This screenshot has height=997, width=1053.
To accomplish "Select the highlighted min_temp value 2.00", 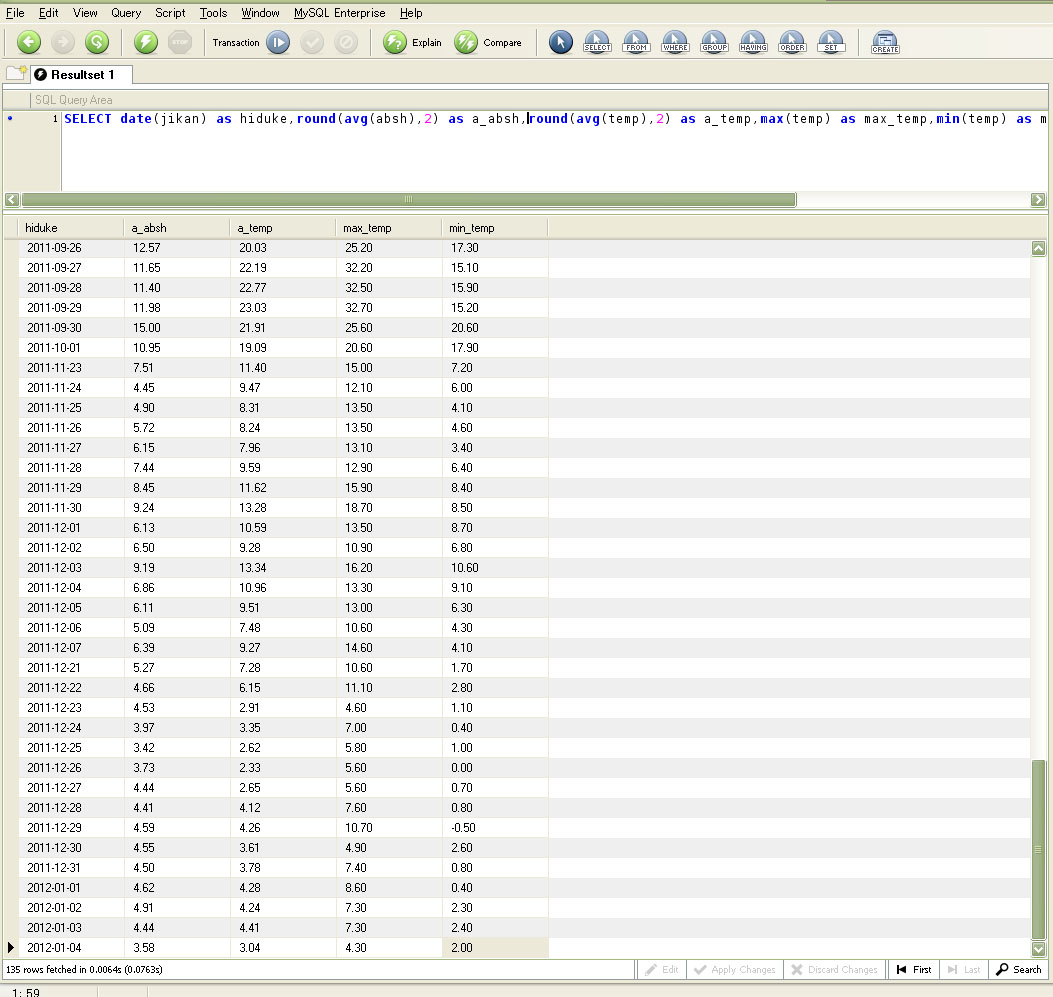I will point(495,947).
